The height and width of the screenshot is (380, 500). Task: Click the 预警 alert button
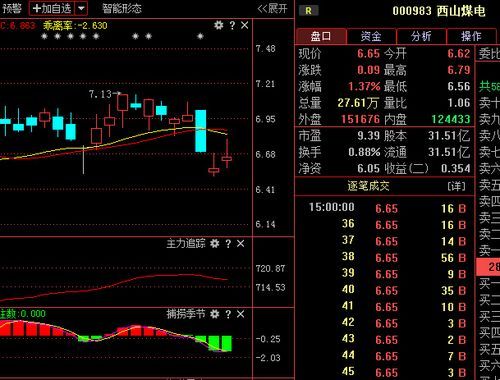click(11, 8)
